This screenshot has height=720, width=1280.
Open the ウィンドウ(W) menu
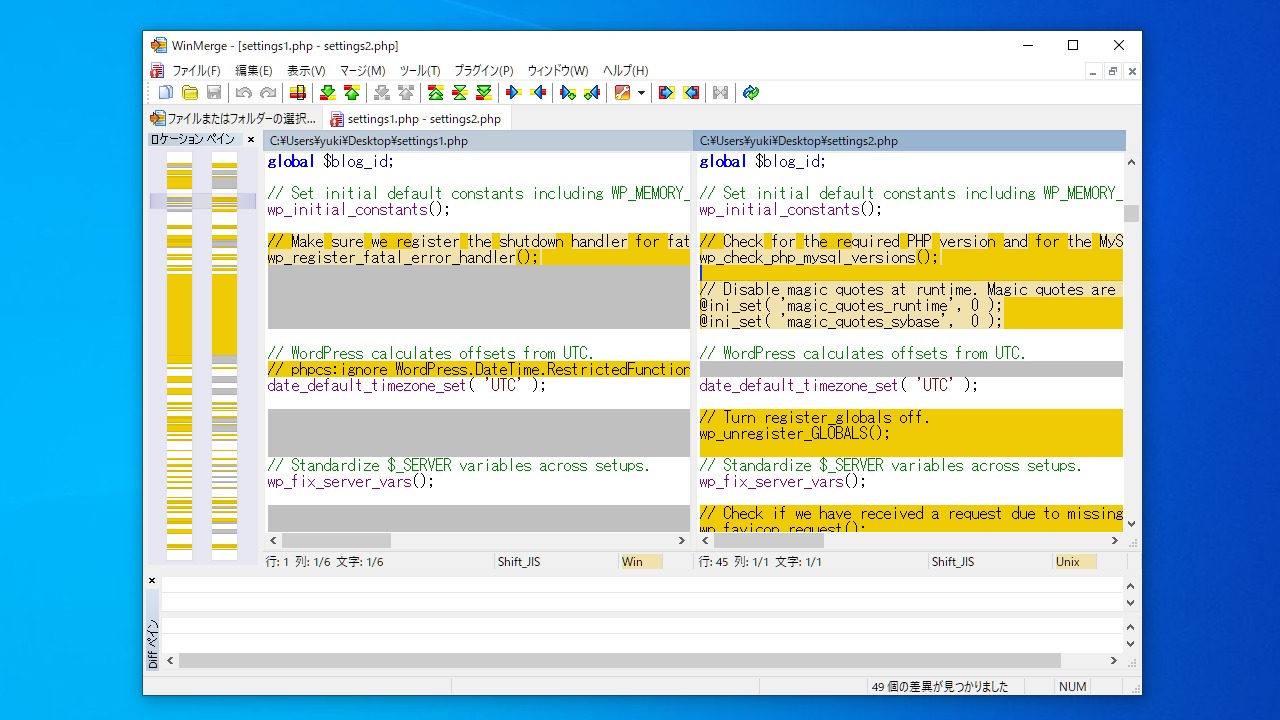click(x=558, y=71)
